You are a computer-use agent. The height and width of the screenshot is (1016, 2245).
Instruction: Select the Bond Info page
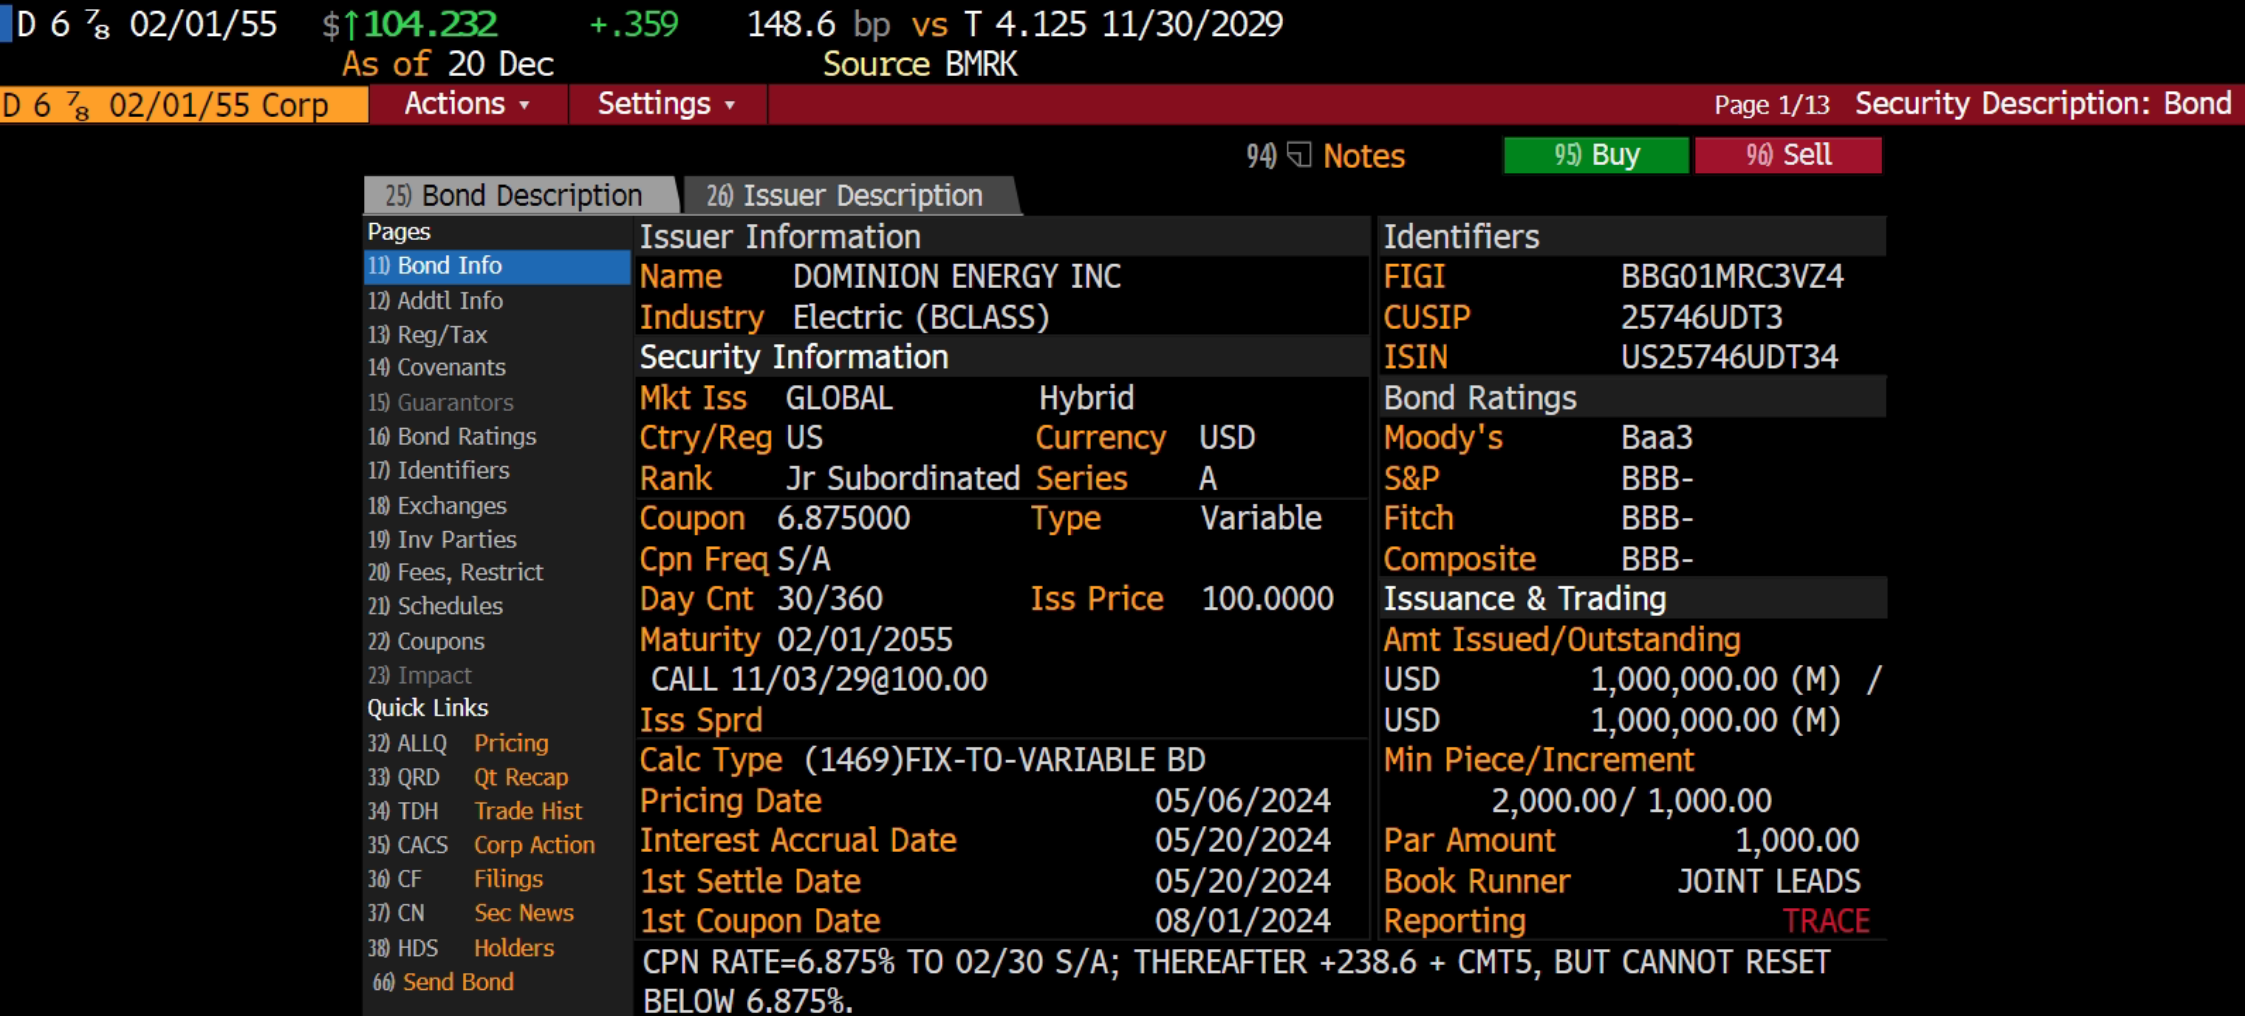click(497, 266)
